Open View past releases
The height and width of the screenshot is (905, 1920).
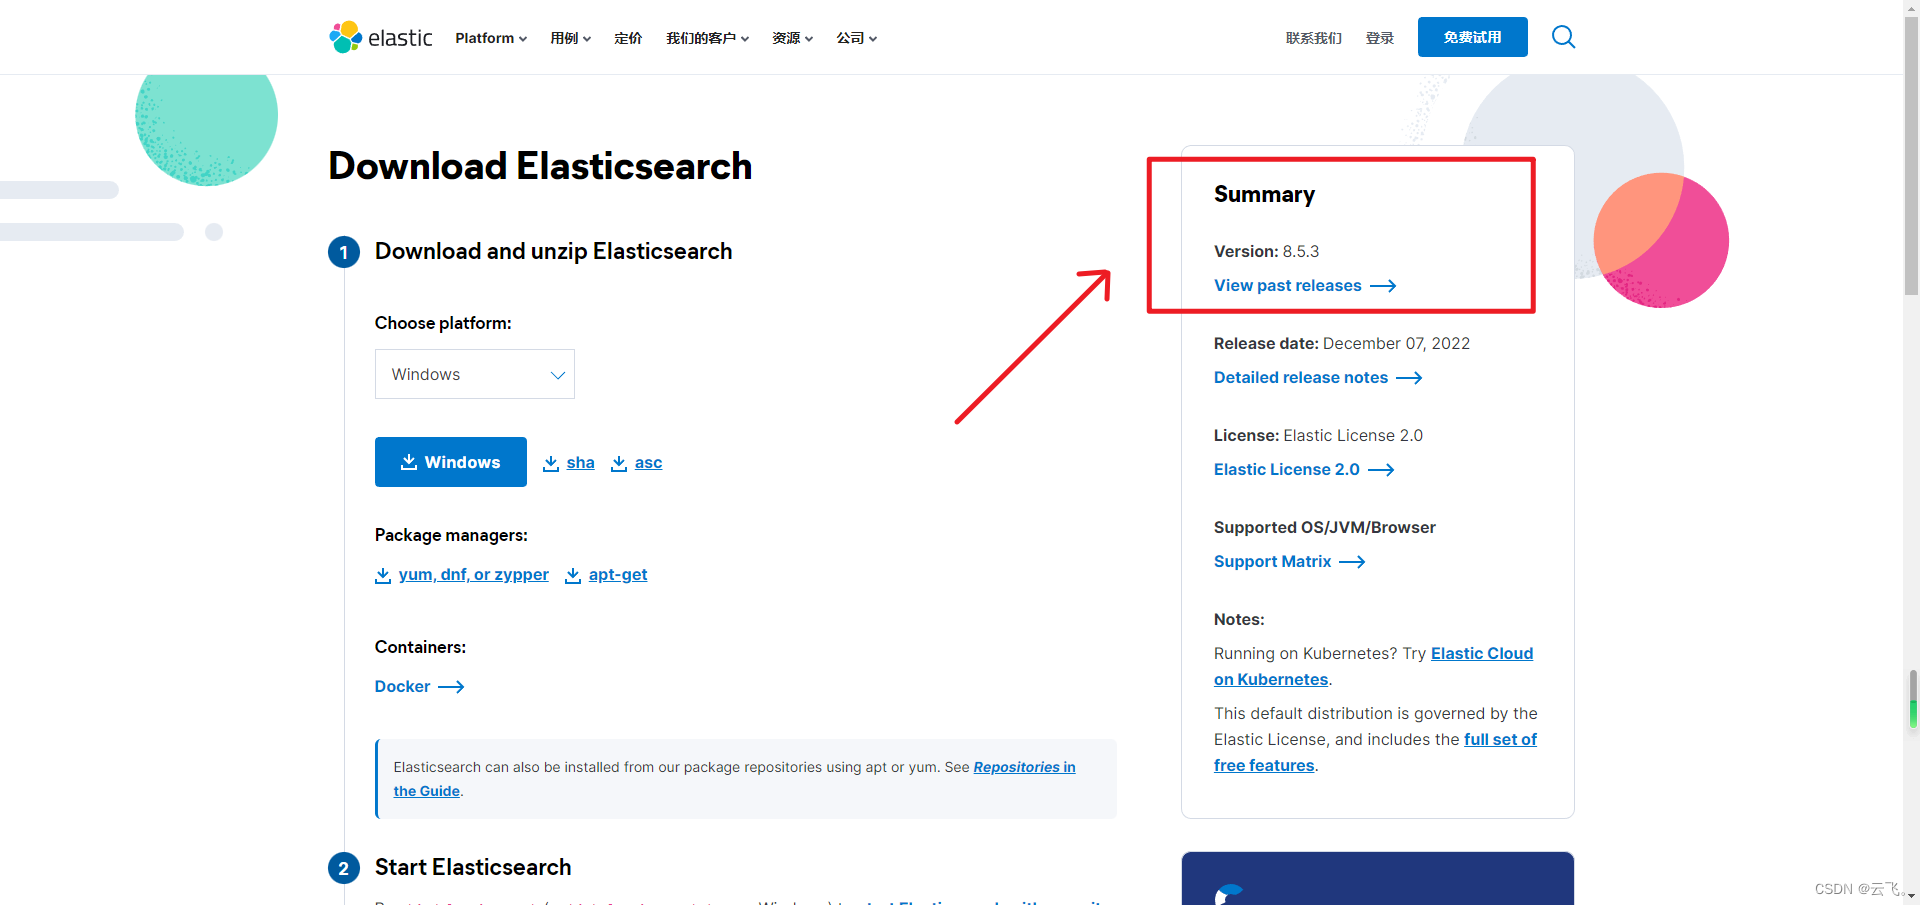1287,286
